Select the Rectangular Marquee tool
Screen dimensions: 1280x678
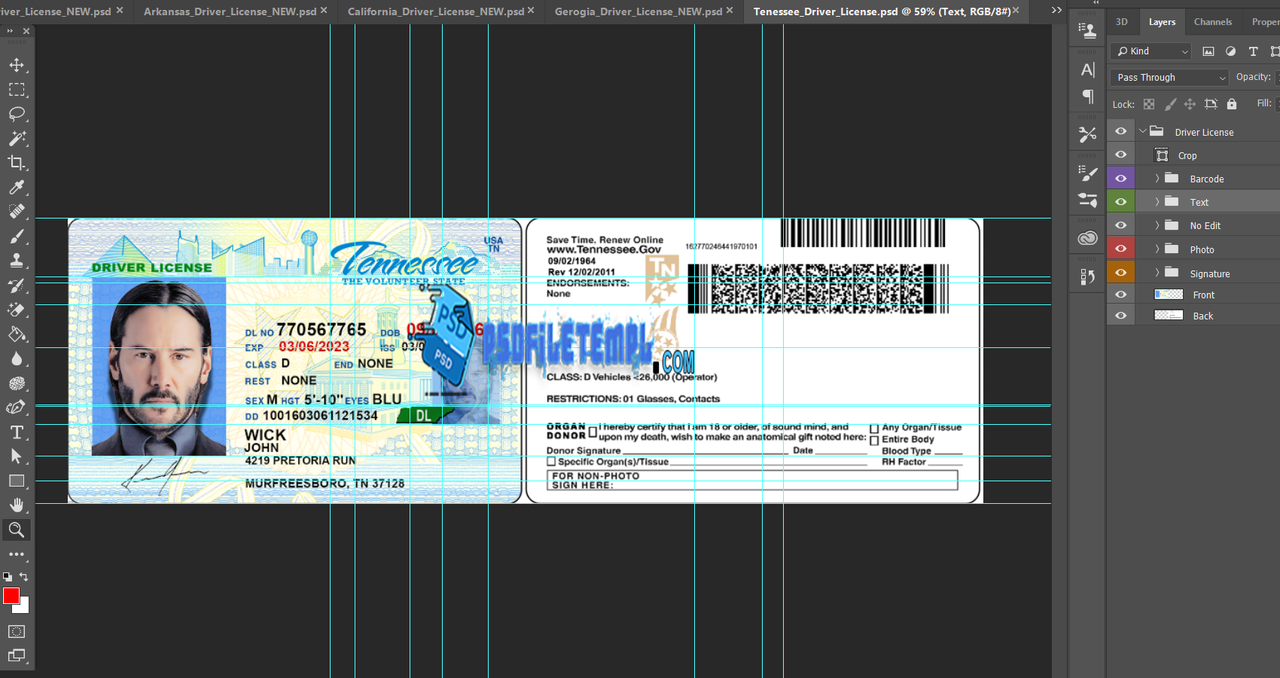(x=17, y=90)
